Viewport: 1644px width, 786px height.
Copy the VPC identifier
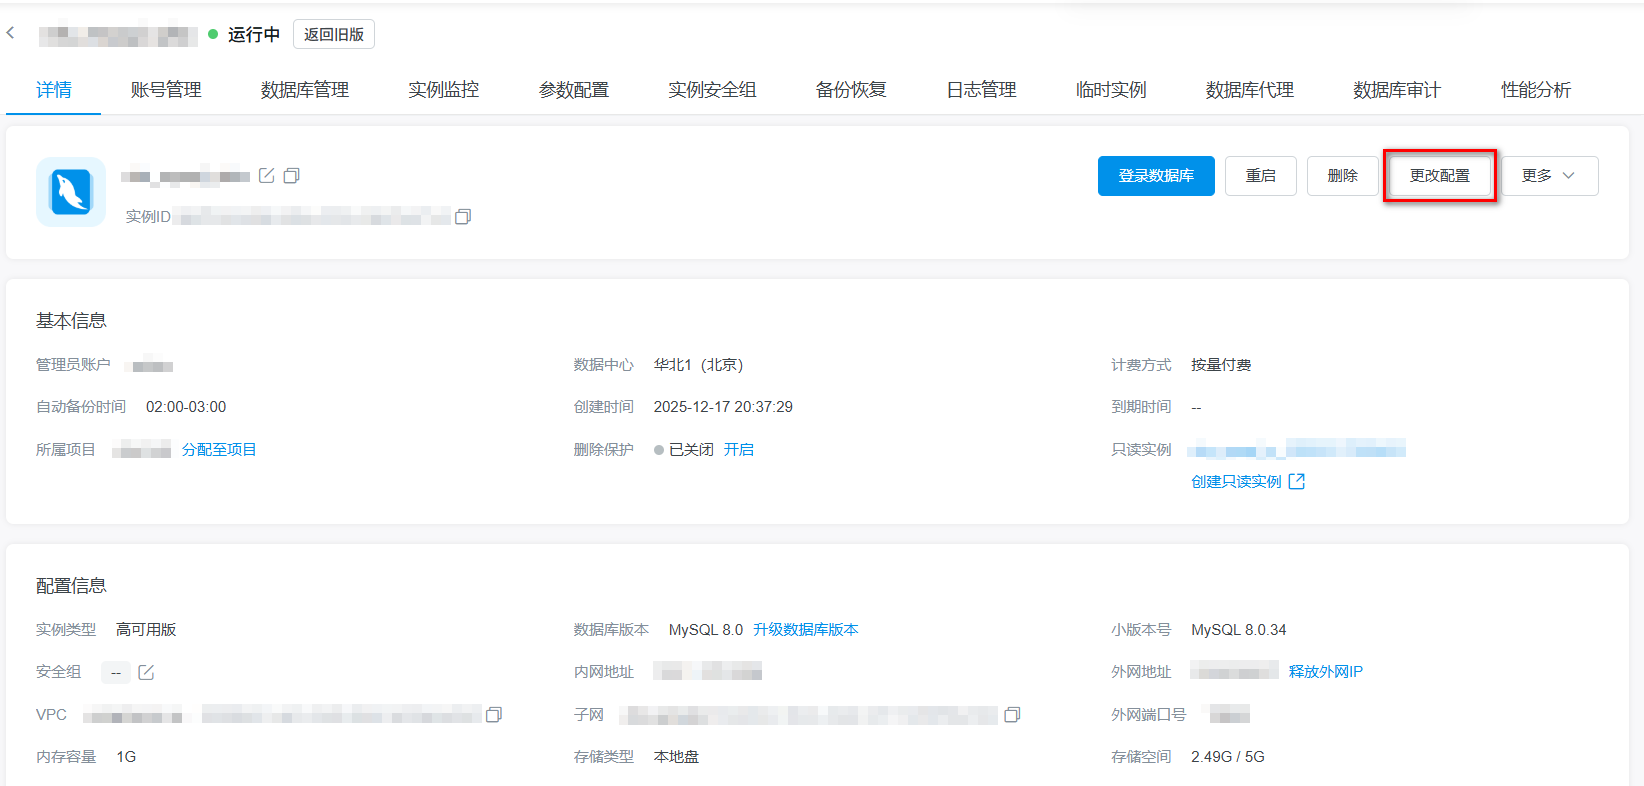point(494,715)
